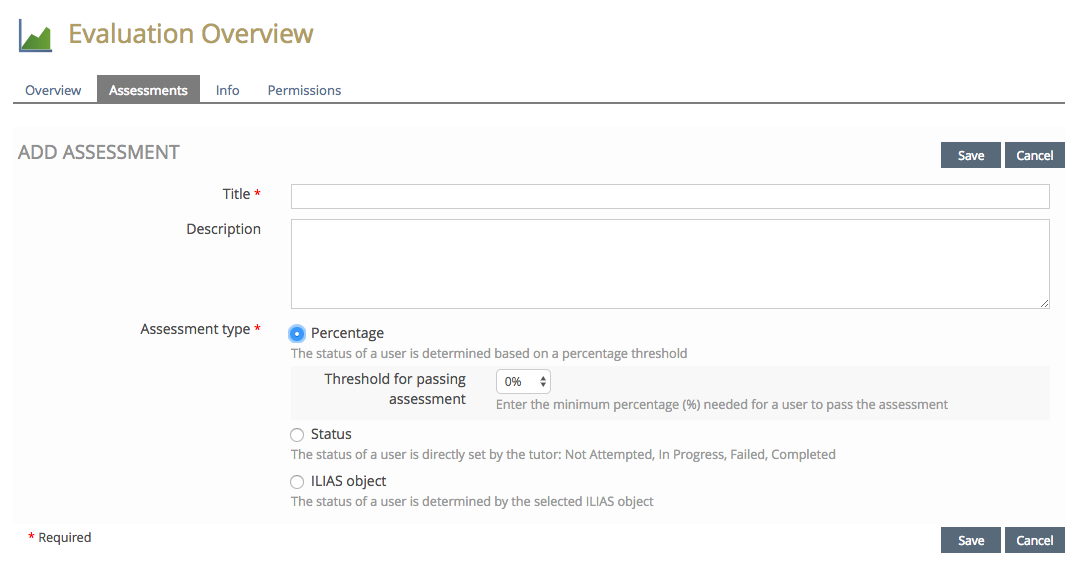Select the ILIAS object radio button
Image resolution: width=1078 pixels, height=565 pixels.
coord(297,482)
